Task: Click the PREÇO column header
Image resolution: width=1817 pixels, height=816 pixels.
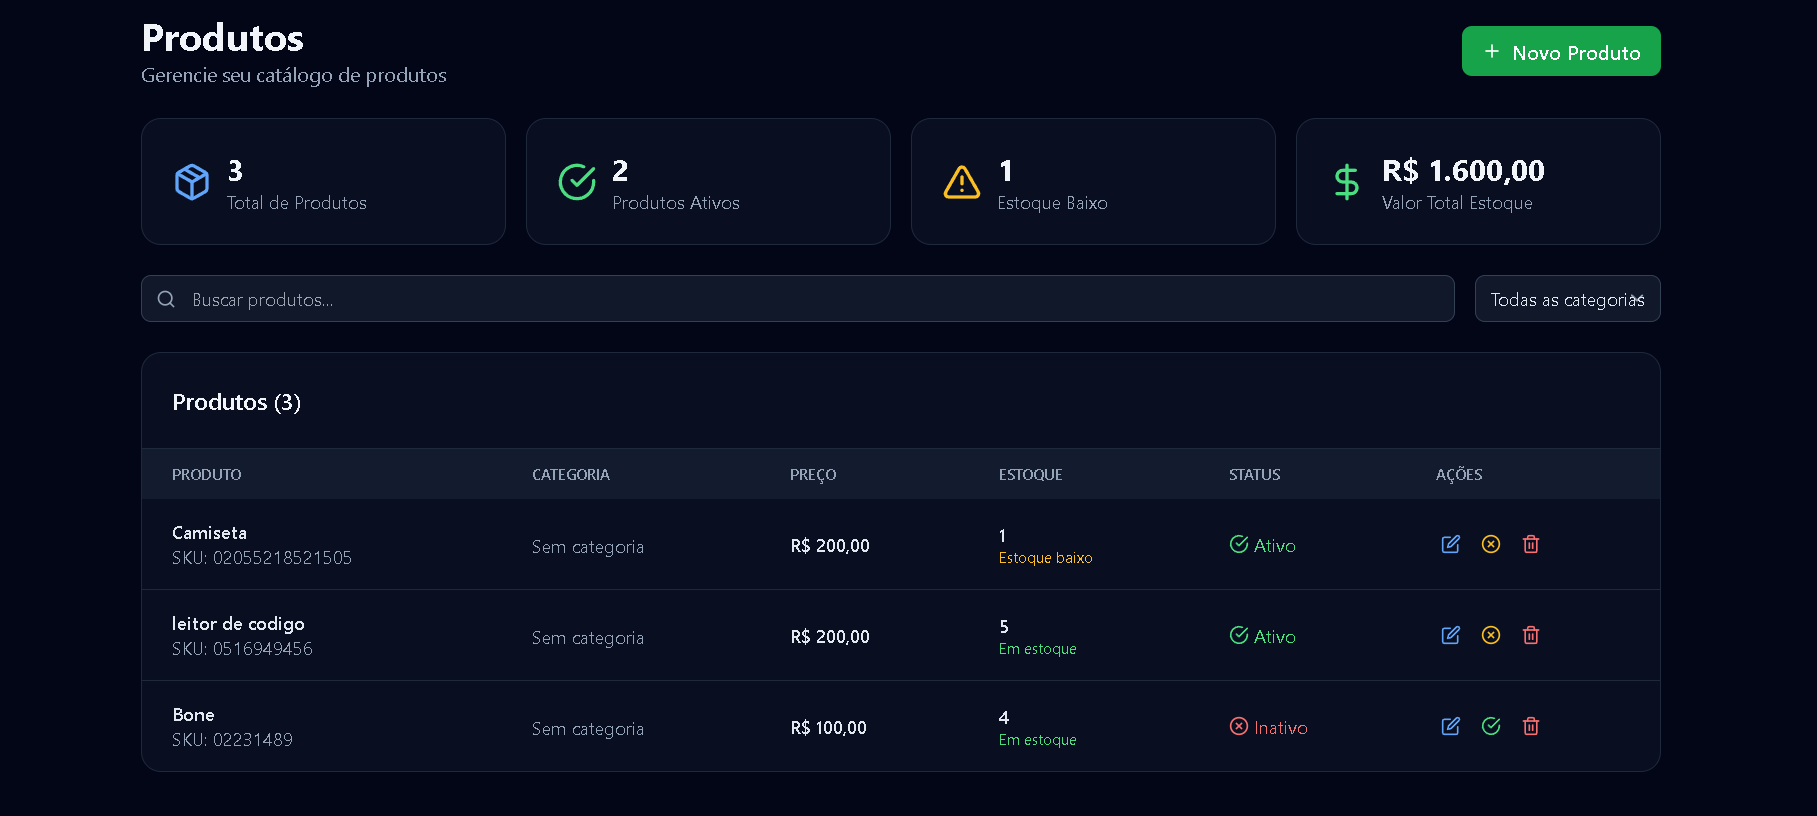Action: (x=813, y=475)
